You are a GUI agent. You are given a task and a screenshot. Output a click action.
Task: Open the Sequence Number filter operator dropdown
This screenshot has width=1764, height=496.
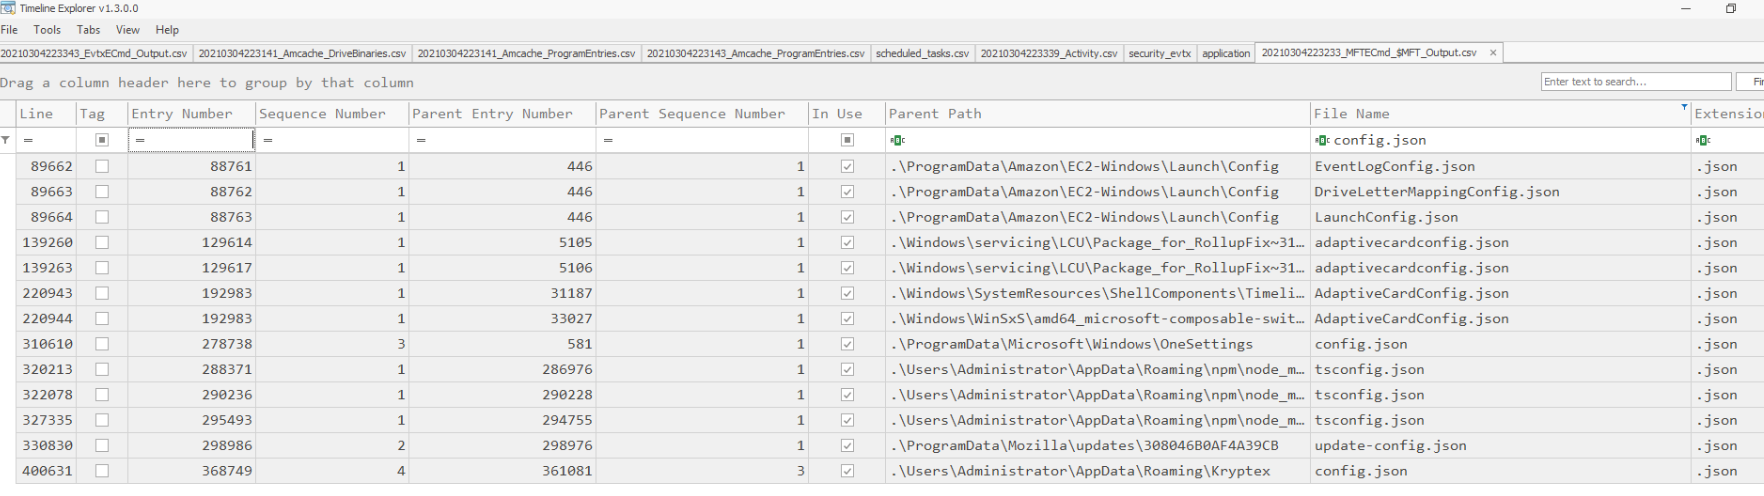268,140
